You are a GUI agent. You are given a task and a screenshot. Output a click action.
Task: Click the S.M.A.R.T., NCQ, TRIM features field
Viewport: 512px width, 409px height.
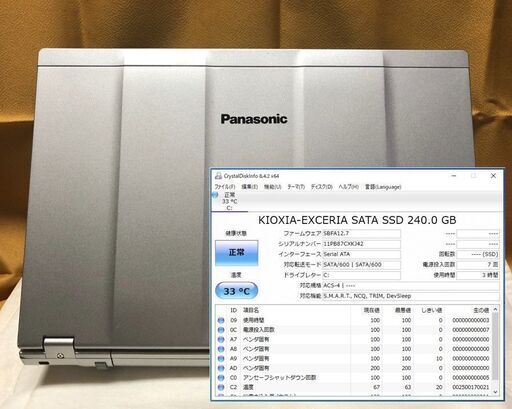point(411,296)
